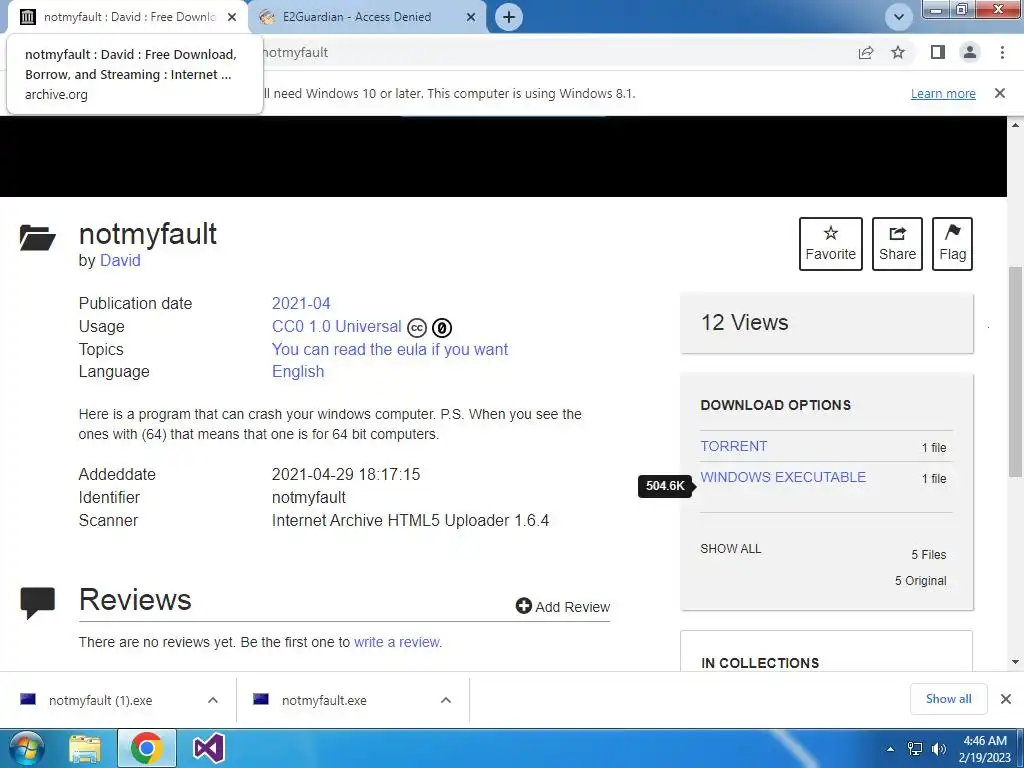Open Chrome's three-dot menu
The image size is (1024, 768).
coord(1002,52)
